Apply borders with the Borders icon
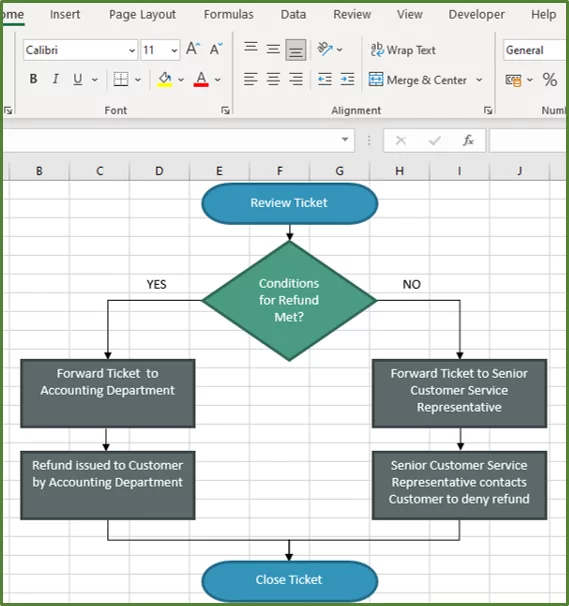 [121, 79]
